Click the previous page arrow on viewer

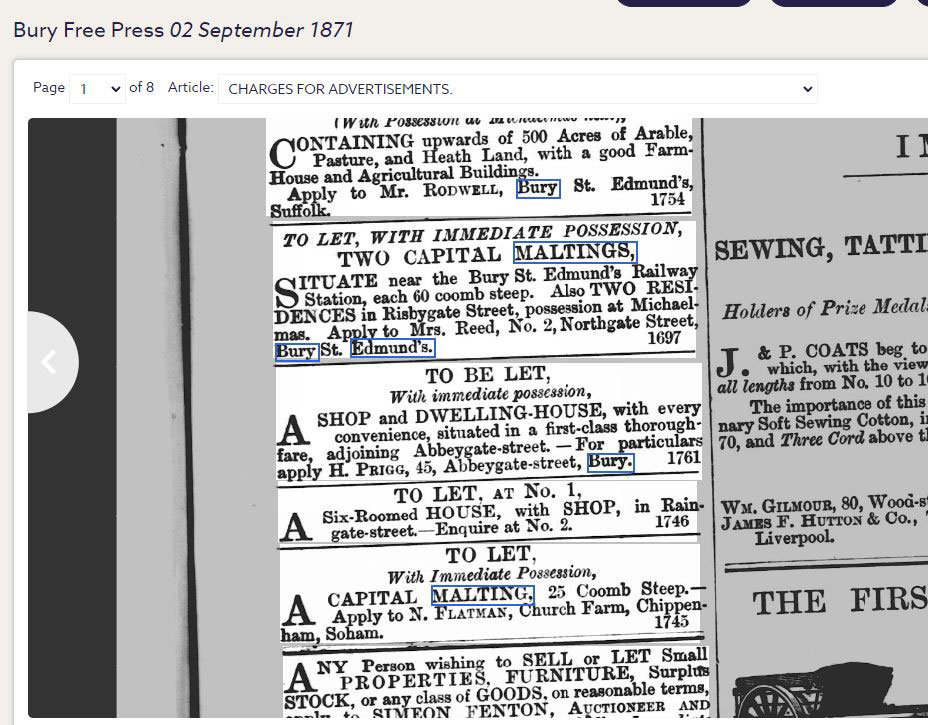point(48,362)
